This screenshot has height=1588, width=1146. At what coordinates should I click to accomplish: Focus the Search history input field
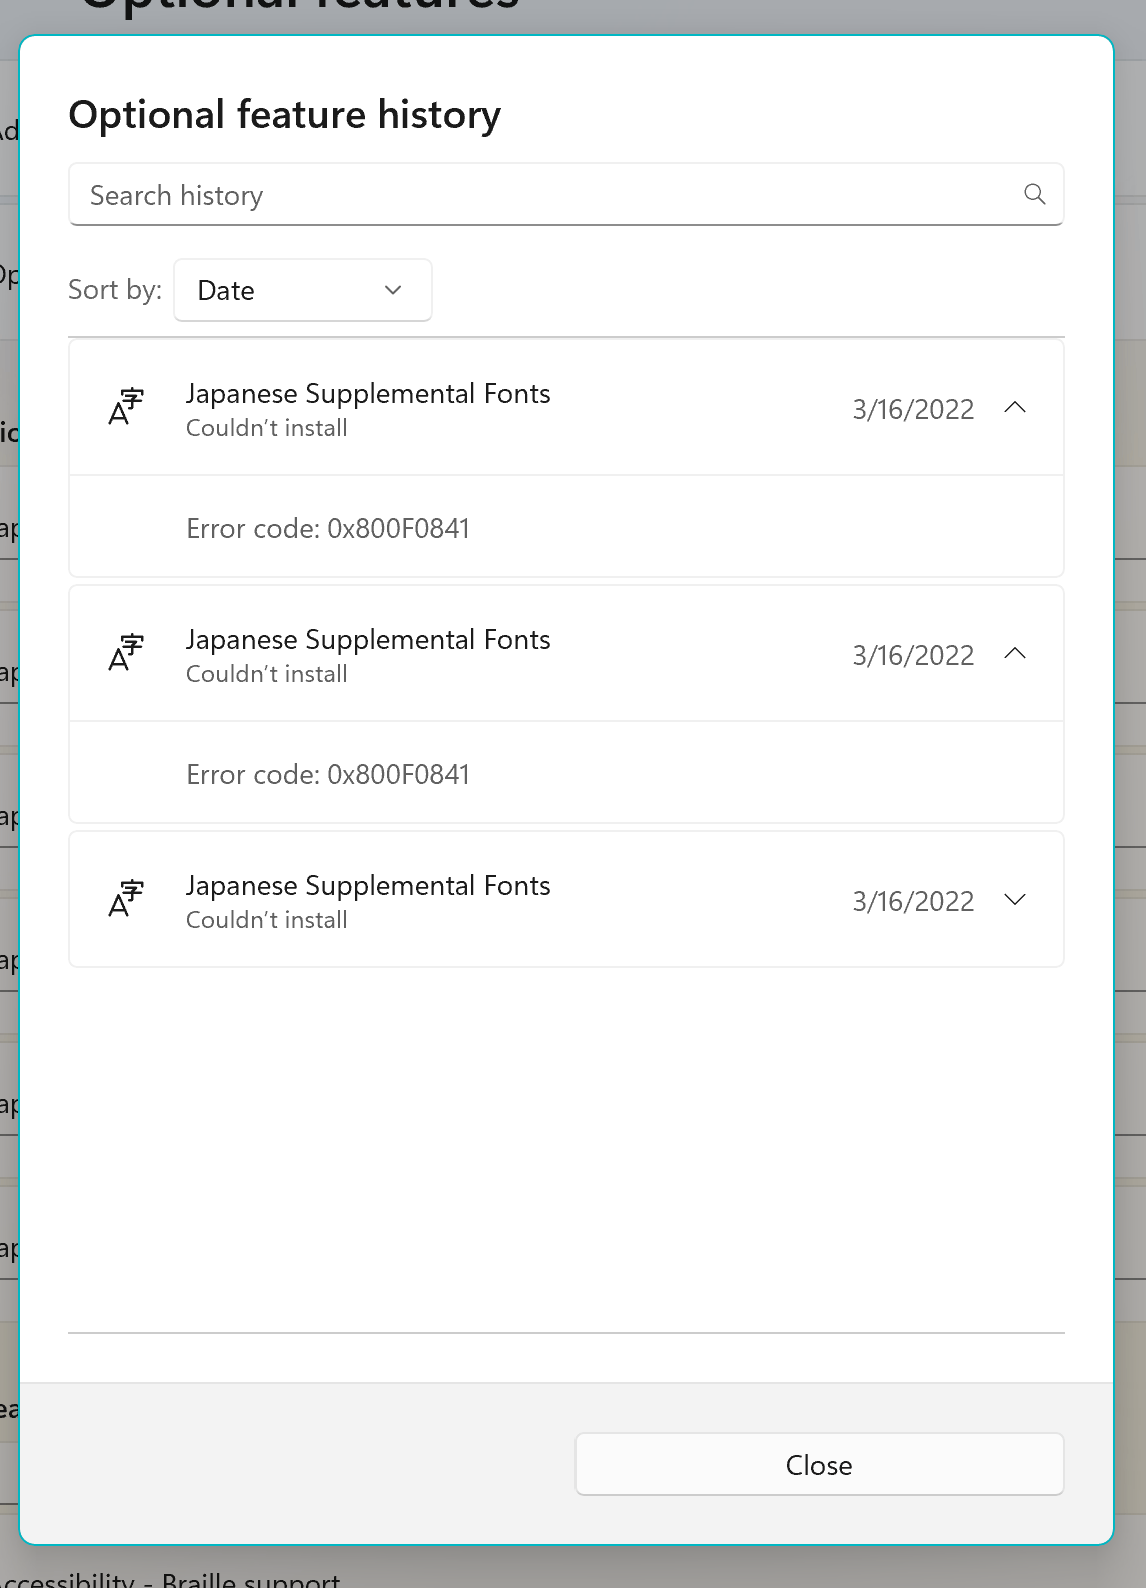(x=566, y=194)
